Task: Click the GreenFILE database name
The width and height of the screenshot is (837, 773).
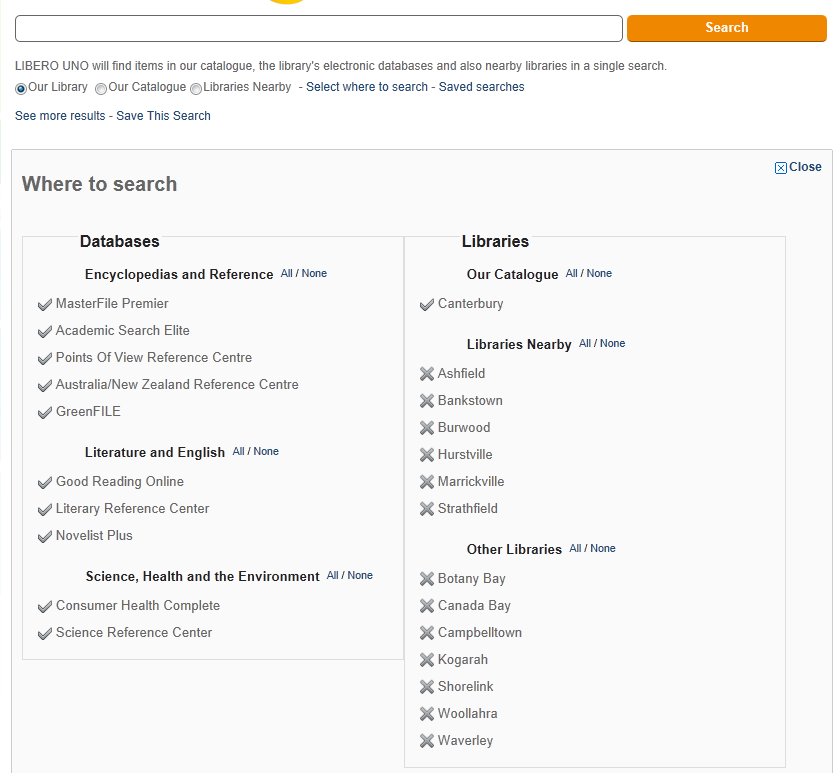Action: [x=88, y=412]
